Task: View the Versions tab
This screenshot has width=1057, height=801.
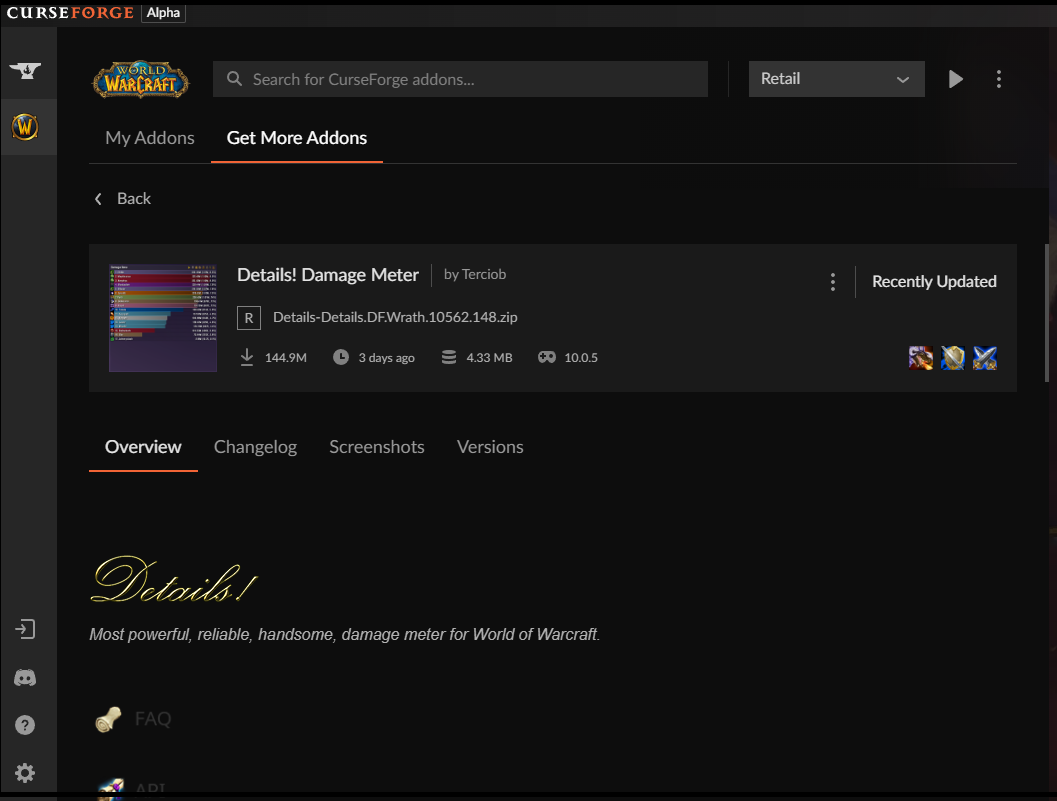Action: click(x=490, y=447)
